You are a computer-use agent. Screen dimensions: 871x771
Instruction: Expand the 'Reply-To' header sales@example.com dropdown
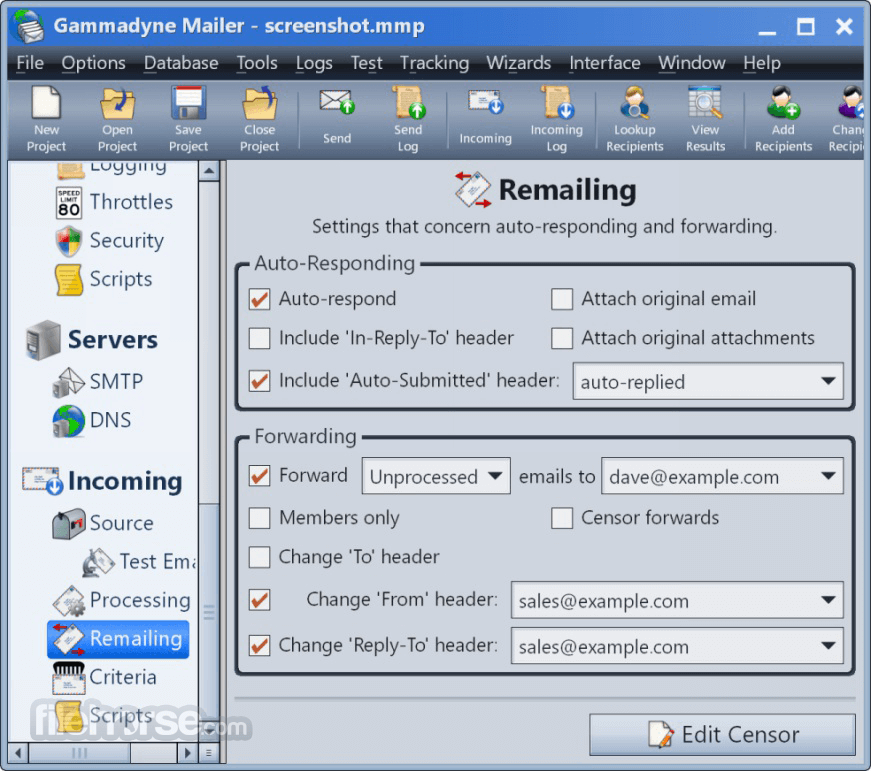click(x=677, y=646)
